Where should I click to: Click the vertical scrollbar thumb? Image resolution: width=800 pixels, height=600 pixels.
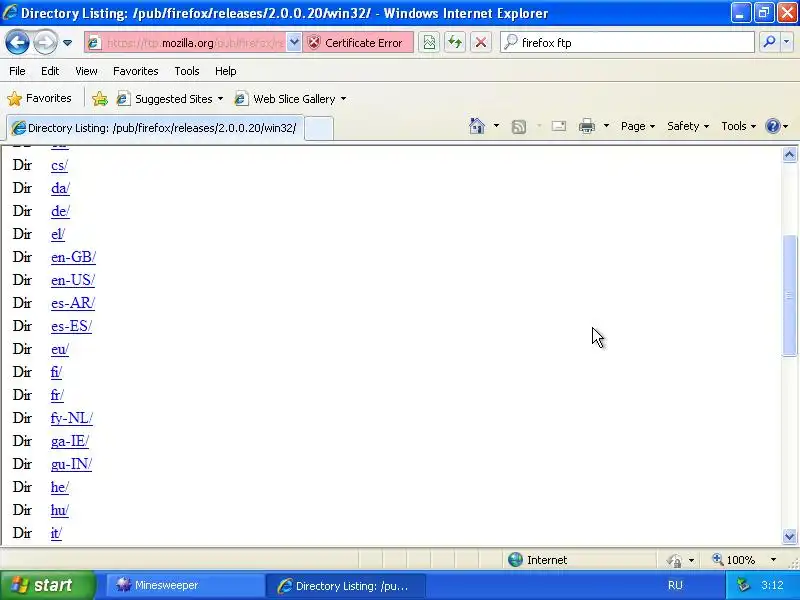(789, 295)
